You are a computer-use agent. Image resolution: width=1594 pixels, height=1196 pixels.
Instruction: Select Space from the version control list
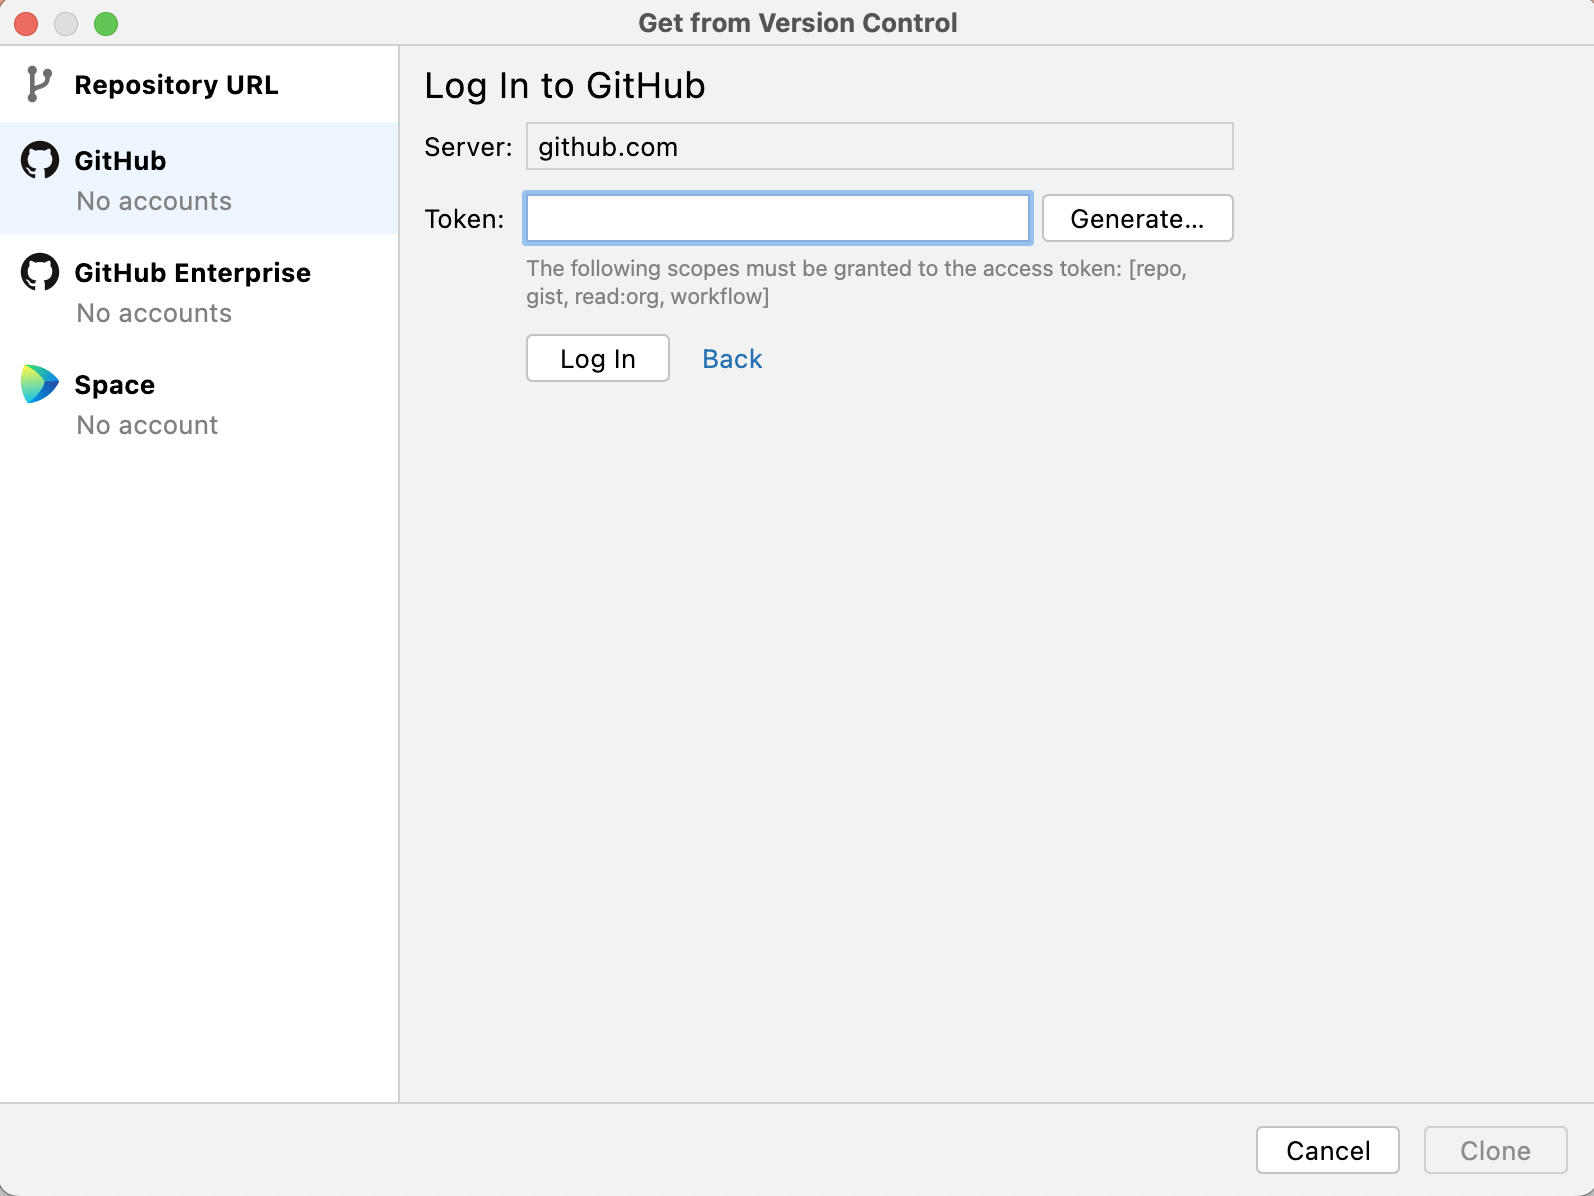[114, 384]
